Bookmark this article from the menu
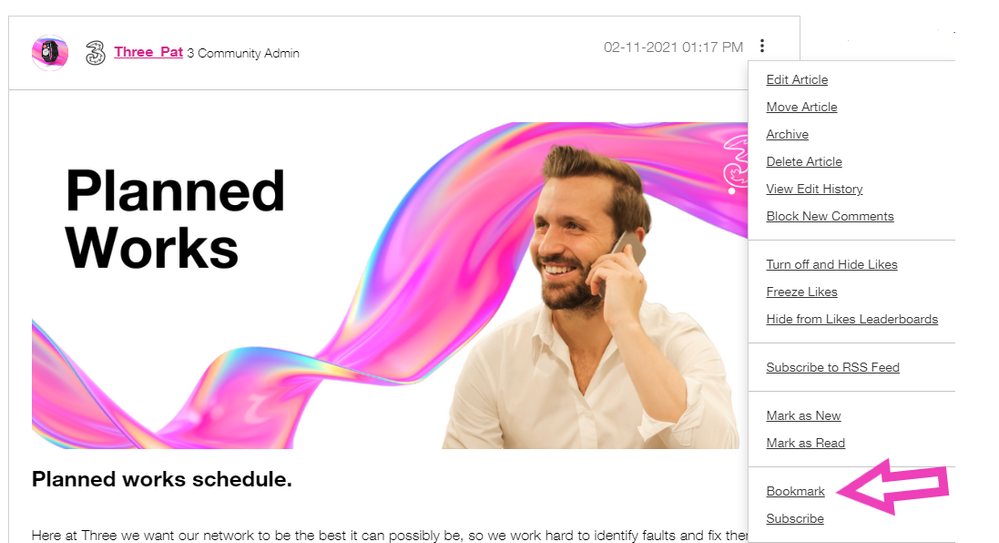This screenshot has height=543, width=999. click(795, 491)
